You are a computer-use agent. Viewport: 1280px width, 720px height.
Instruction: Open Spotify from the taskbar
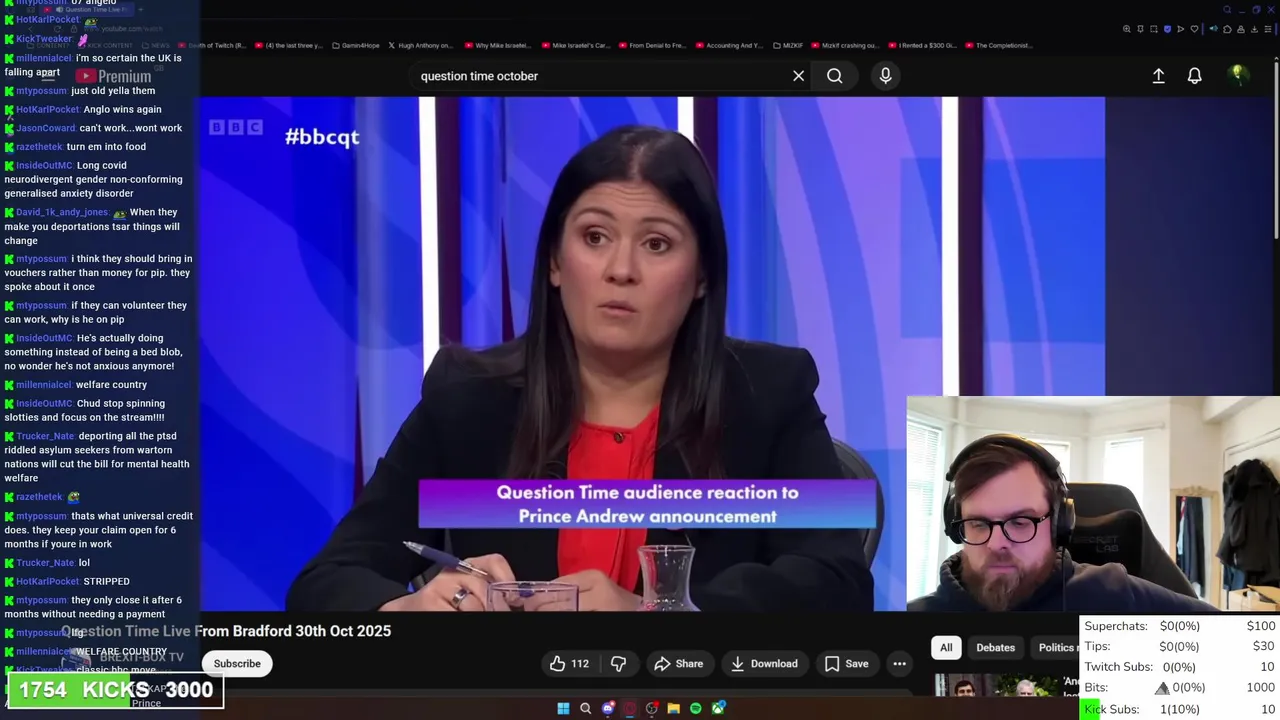pos(696,708)
